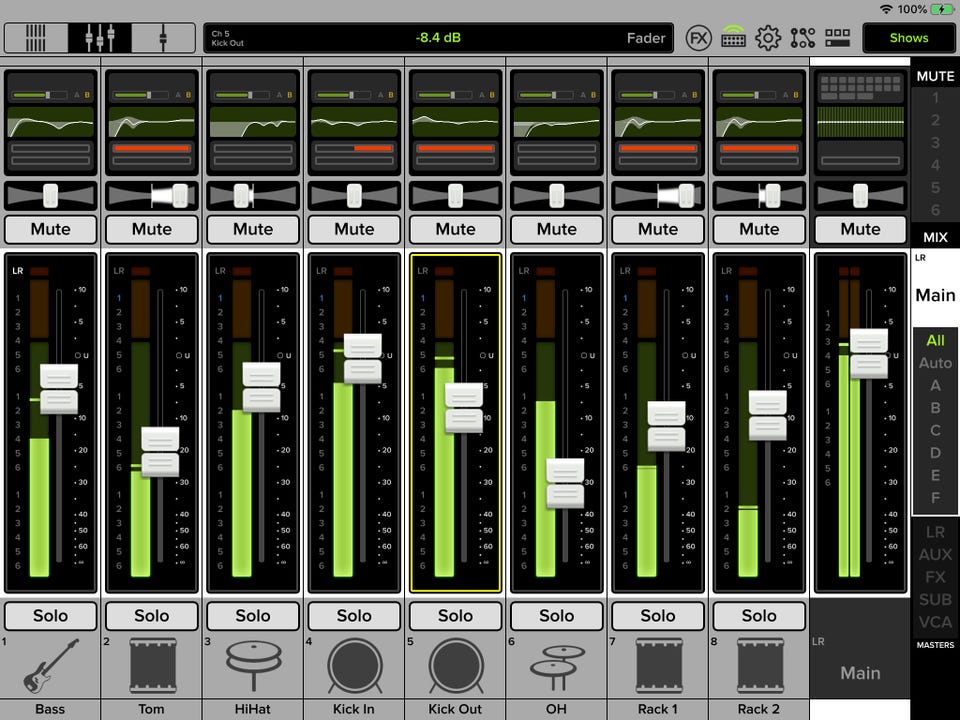Open the Main mix selector
This screenshot has height=720, width=960.
click(x=935, y=295)
